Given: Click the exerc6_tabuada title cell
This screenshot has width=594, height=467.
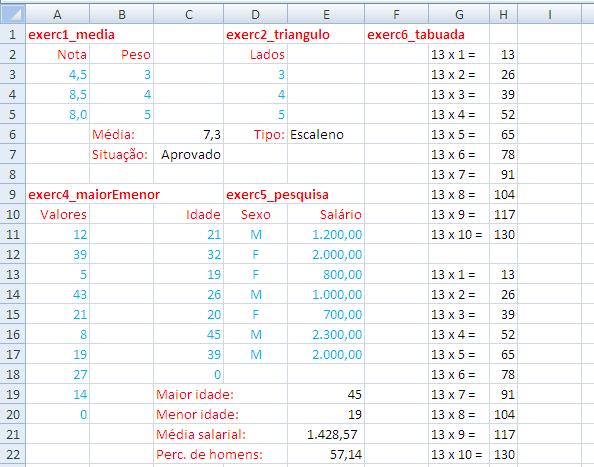Looking at the screenshot, I should click(x=396, y=34).
